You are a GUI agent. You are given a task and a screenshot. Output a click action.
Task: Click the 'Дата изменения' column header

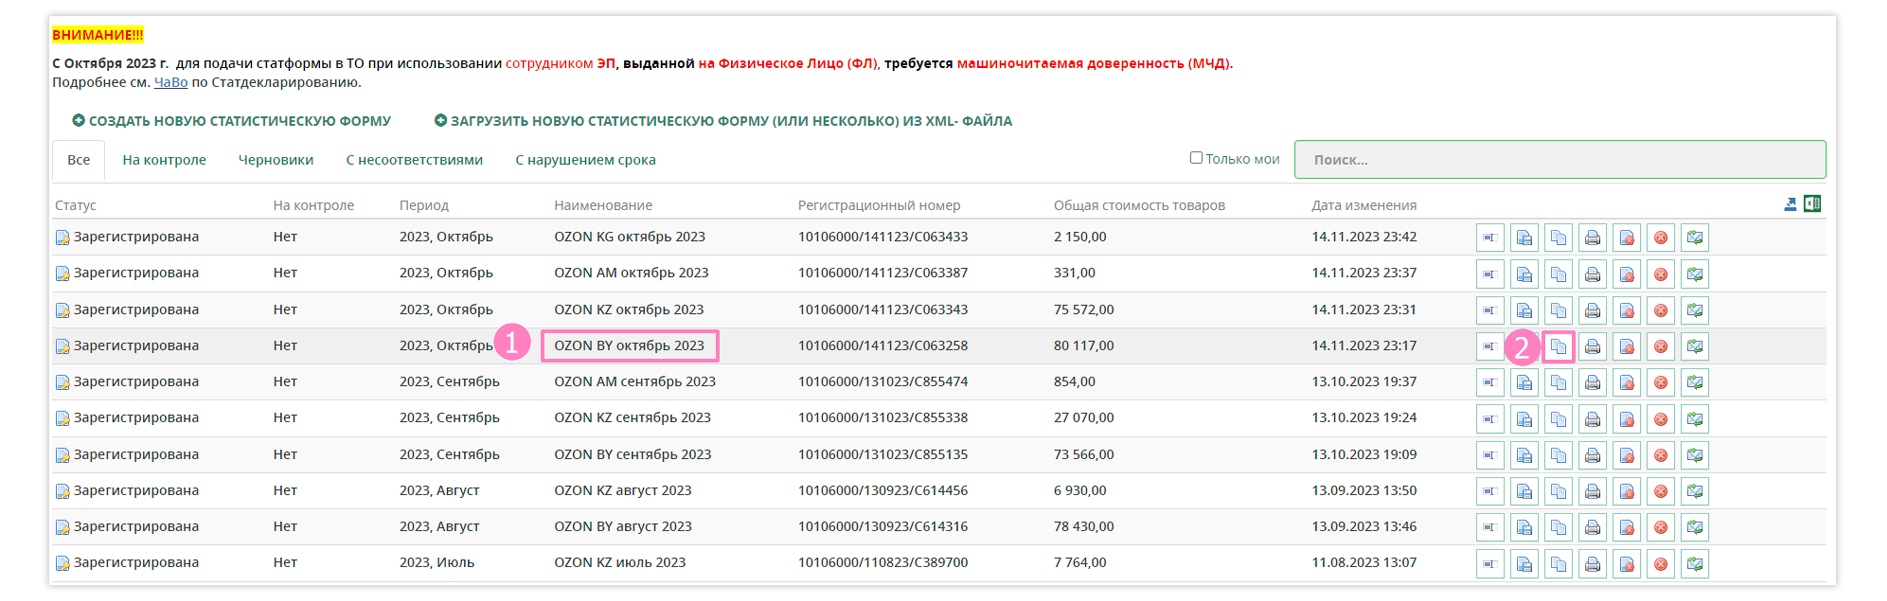[1364, 205]
